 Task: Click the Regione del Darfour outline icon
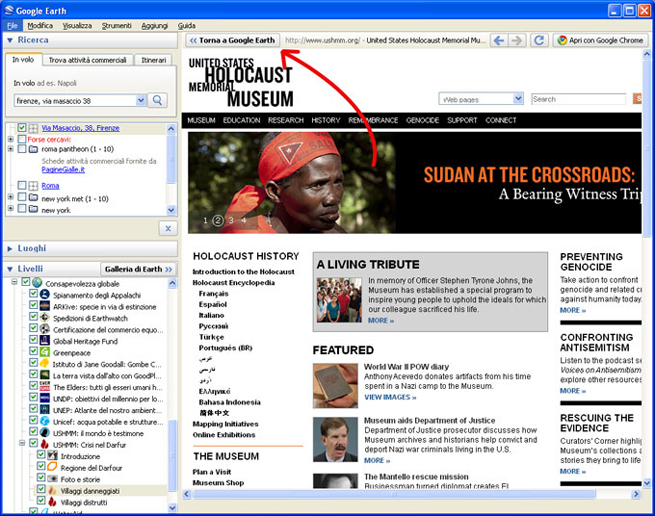point(52,467)
